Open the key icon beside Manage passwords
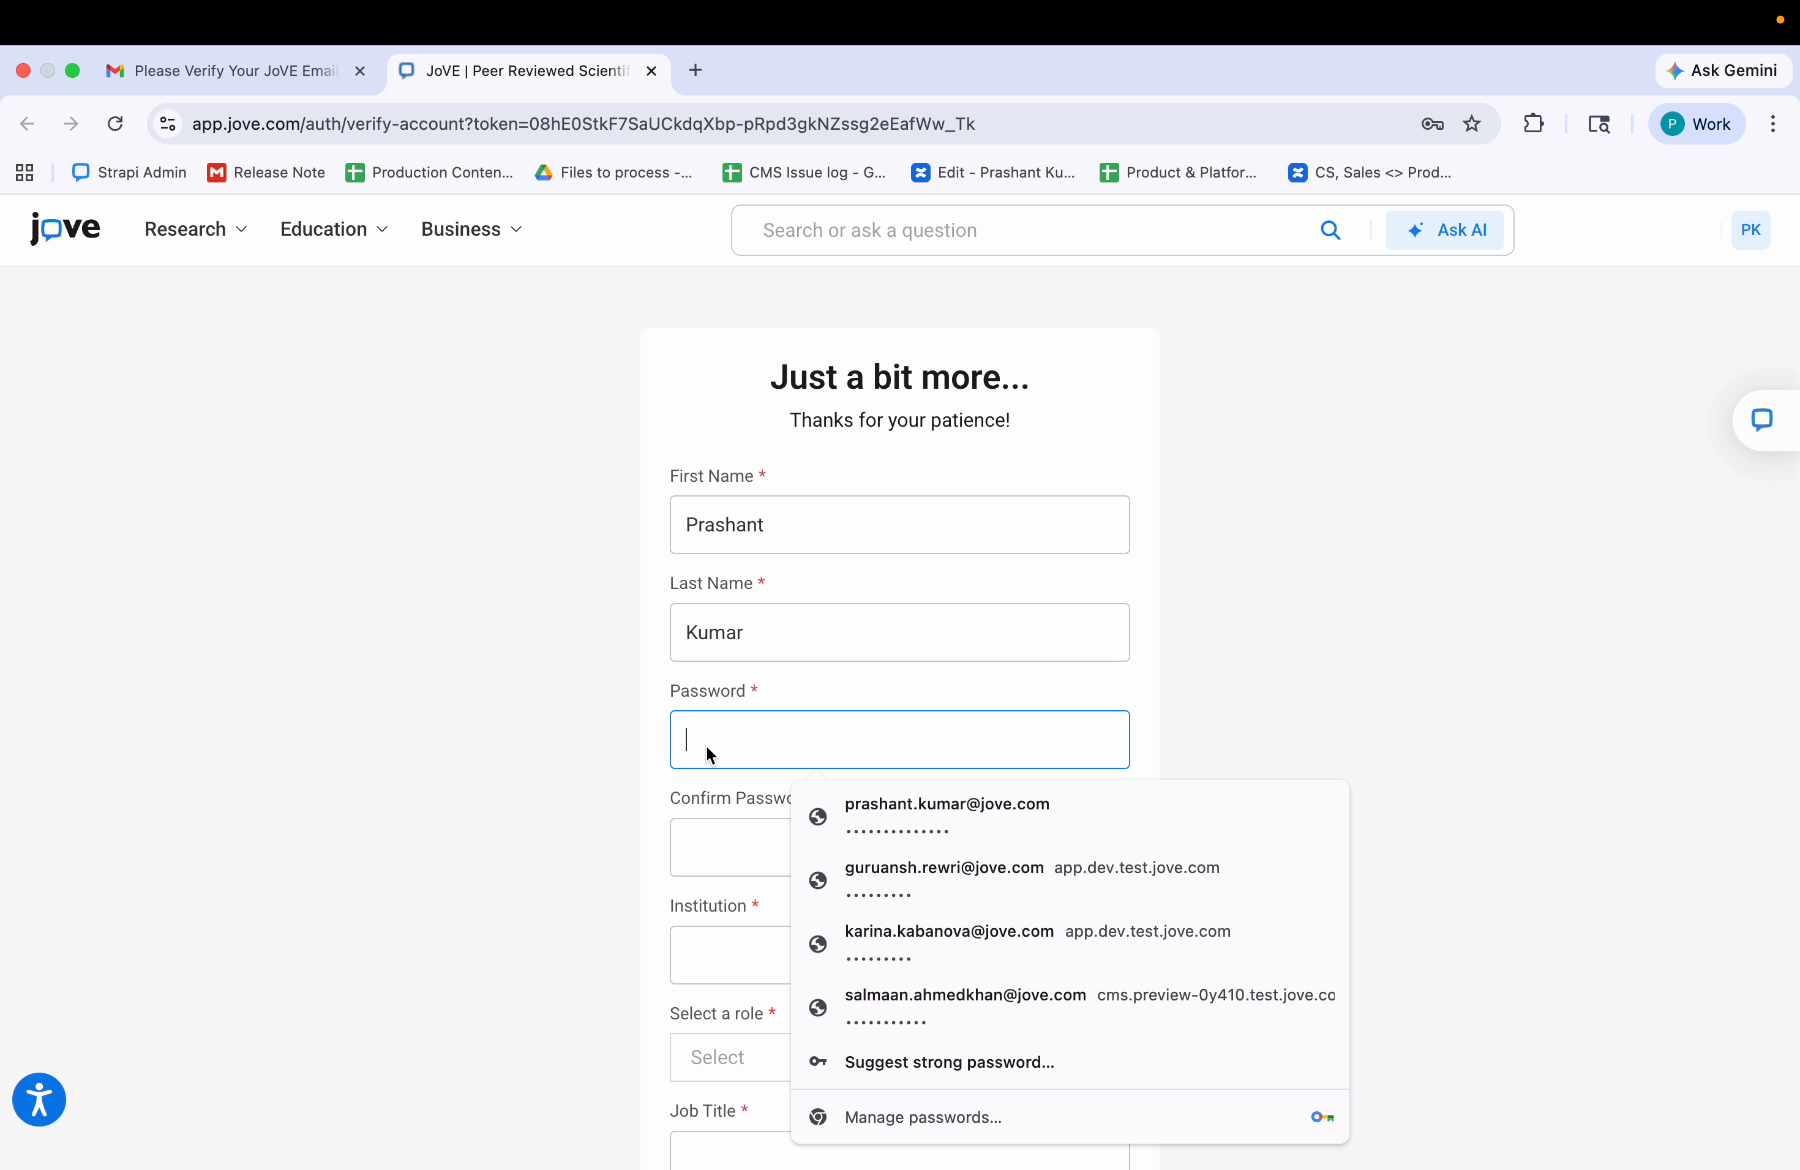Screen dimensions: 1800x1170 pyautogui.click(x=1322, y=1117)
